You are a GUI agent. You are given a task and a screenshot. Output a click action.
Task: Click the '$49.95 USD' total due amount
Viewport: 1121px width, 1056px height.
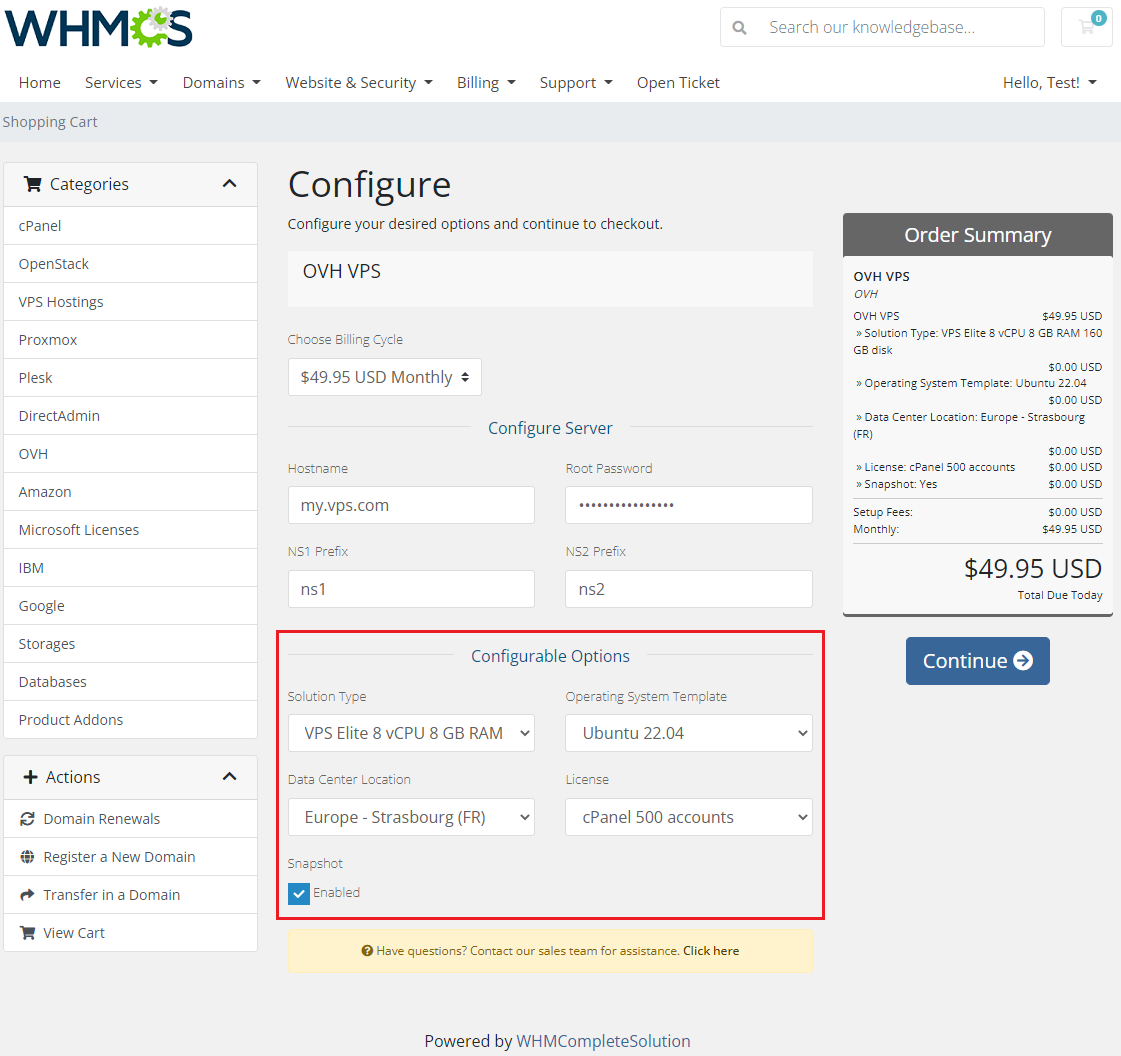point(1032,568)
